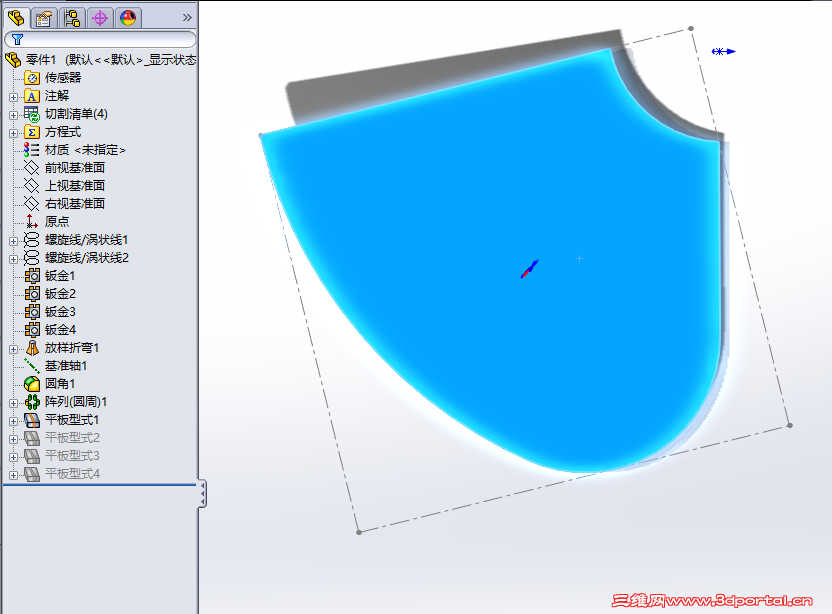
Task: Expand the 放样折弯1 tree node
Action: 13,349
